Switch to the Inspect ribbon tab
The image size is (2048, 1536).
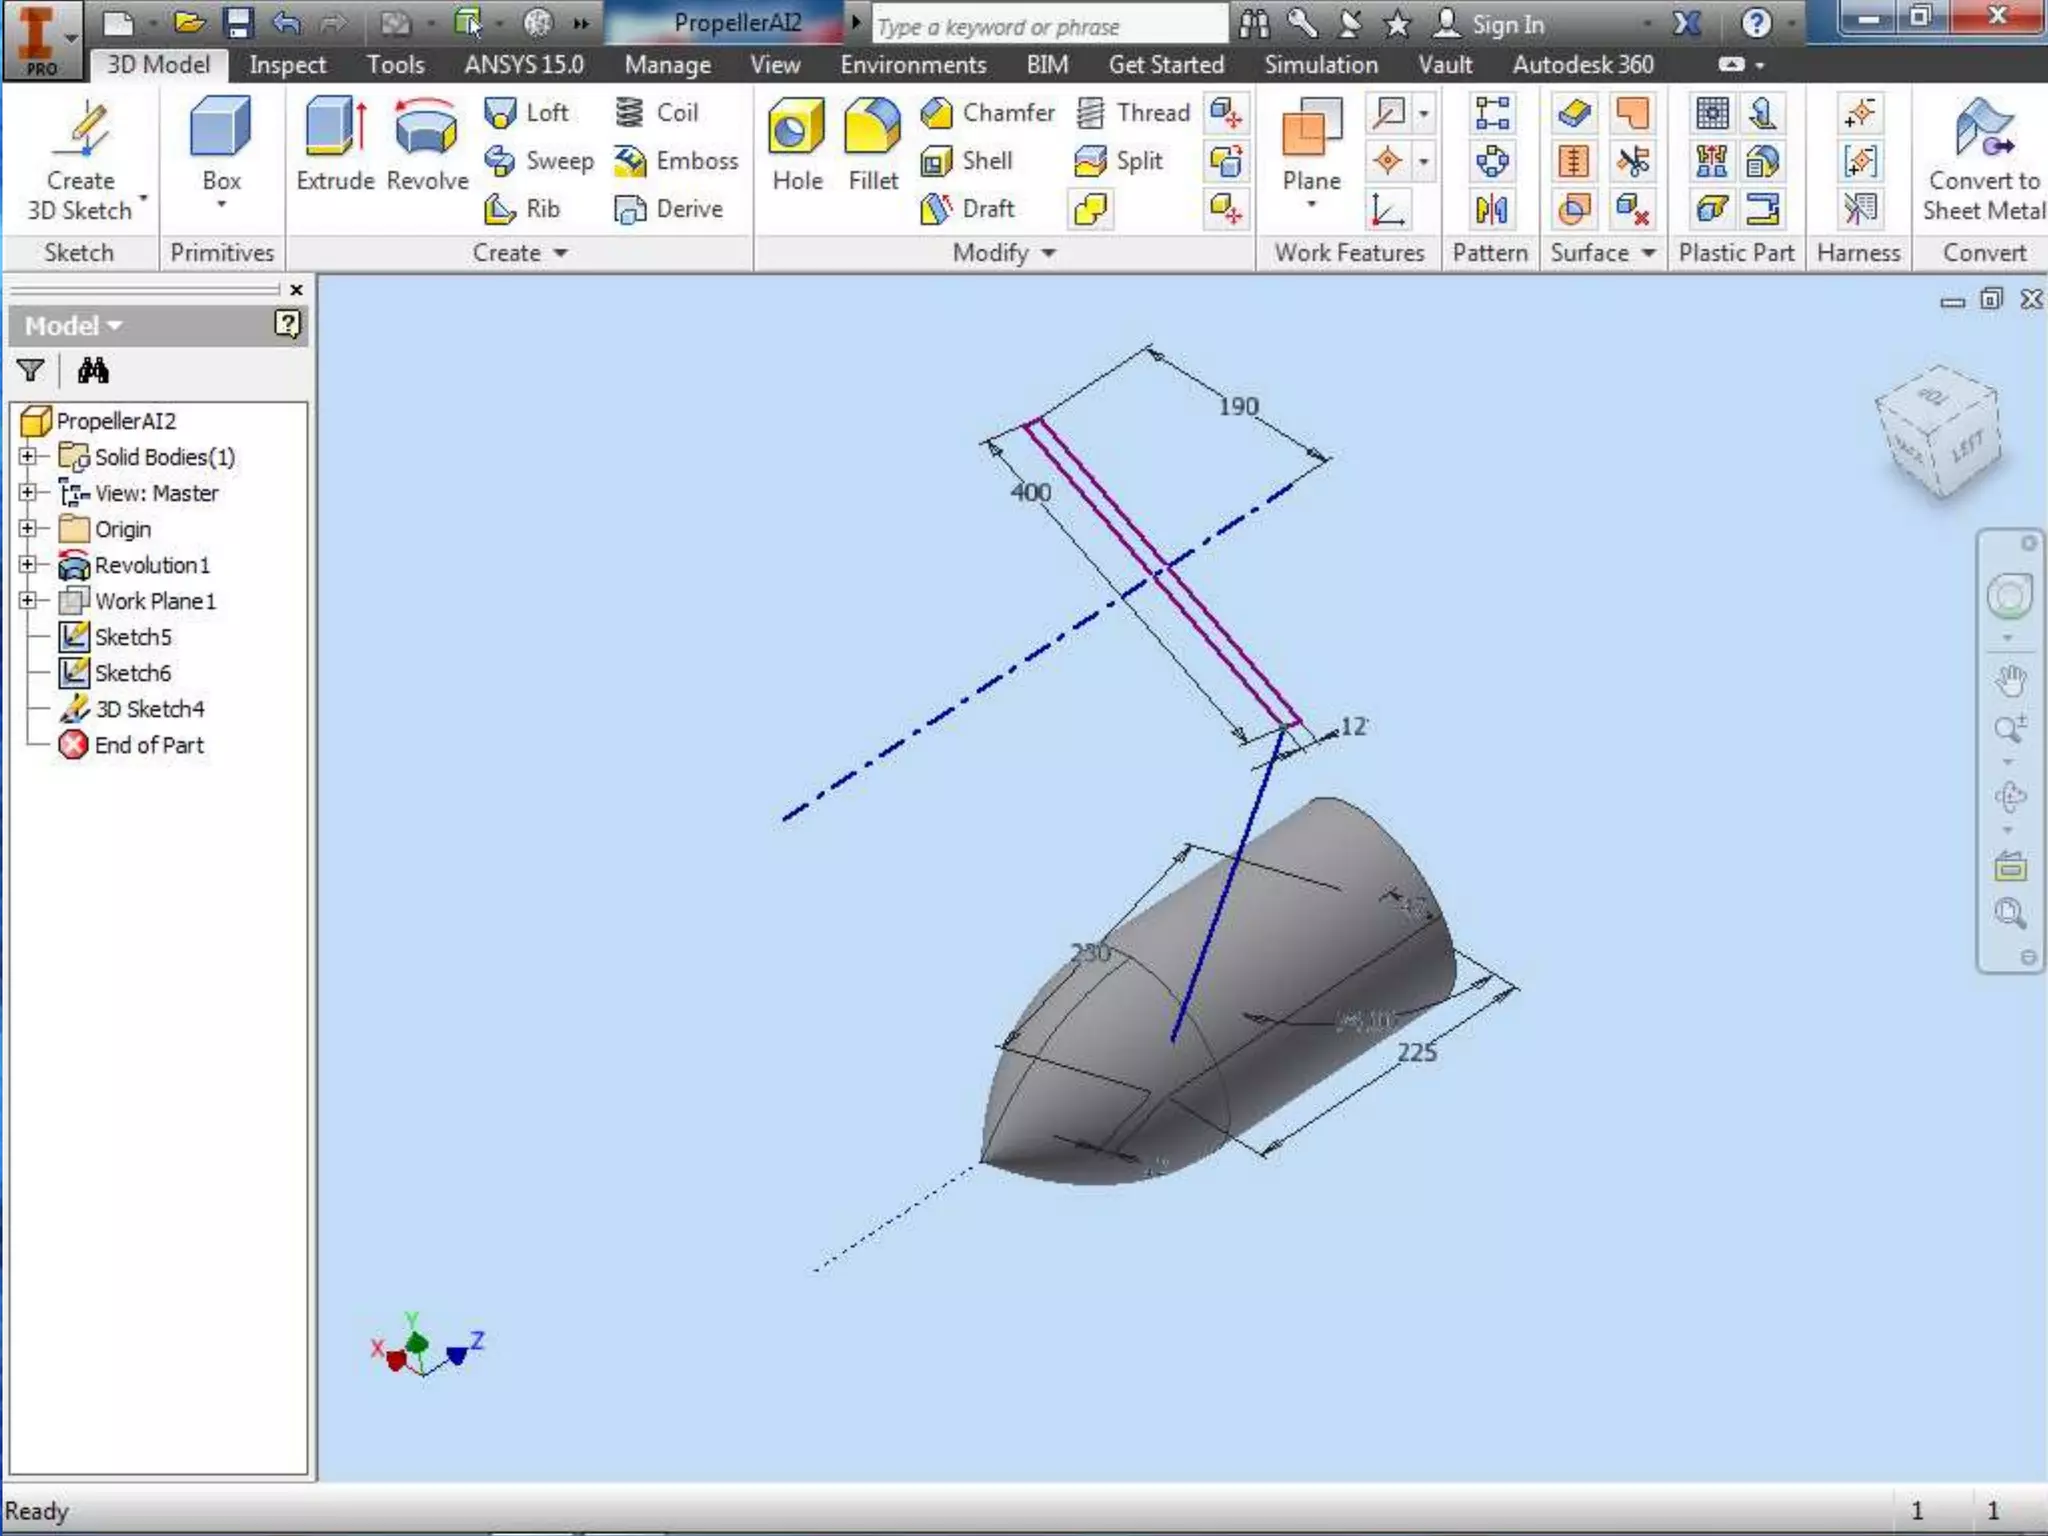287,65
